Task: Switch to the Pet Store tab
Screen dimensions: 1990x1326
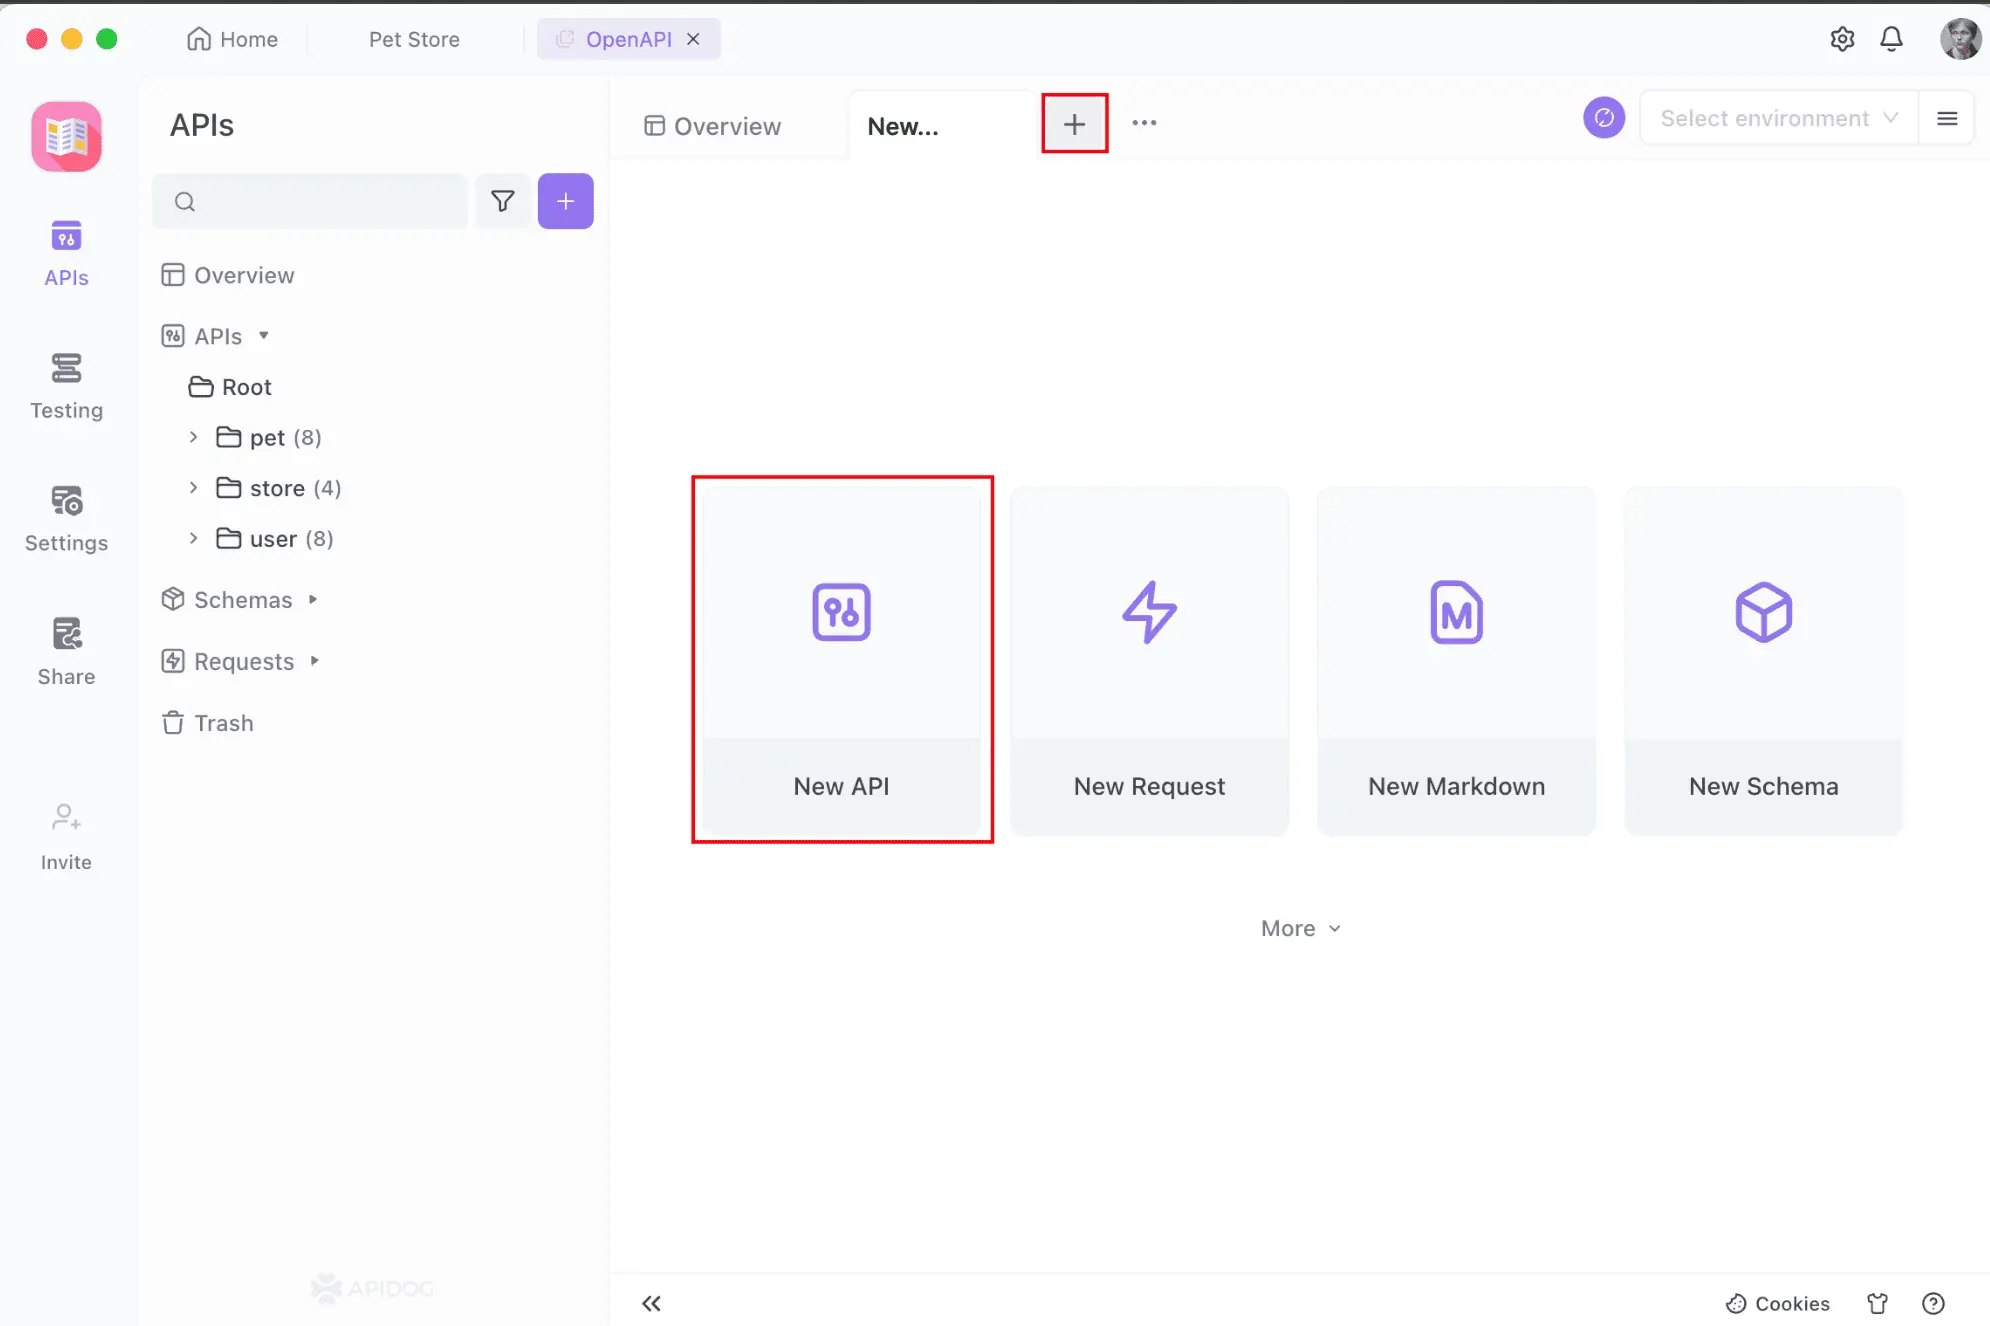Action: click(x=414, y=39)
